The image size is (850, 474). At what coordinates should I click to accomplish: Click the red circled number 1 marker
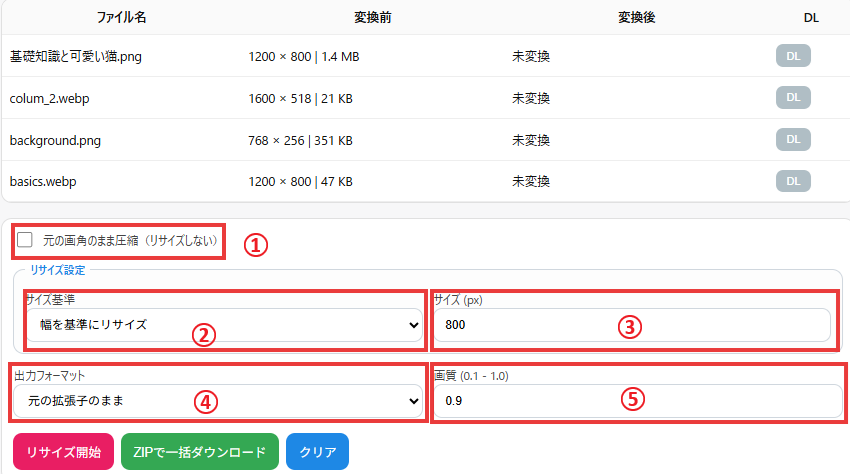257,245
